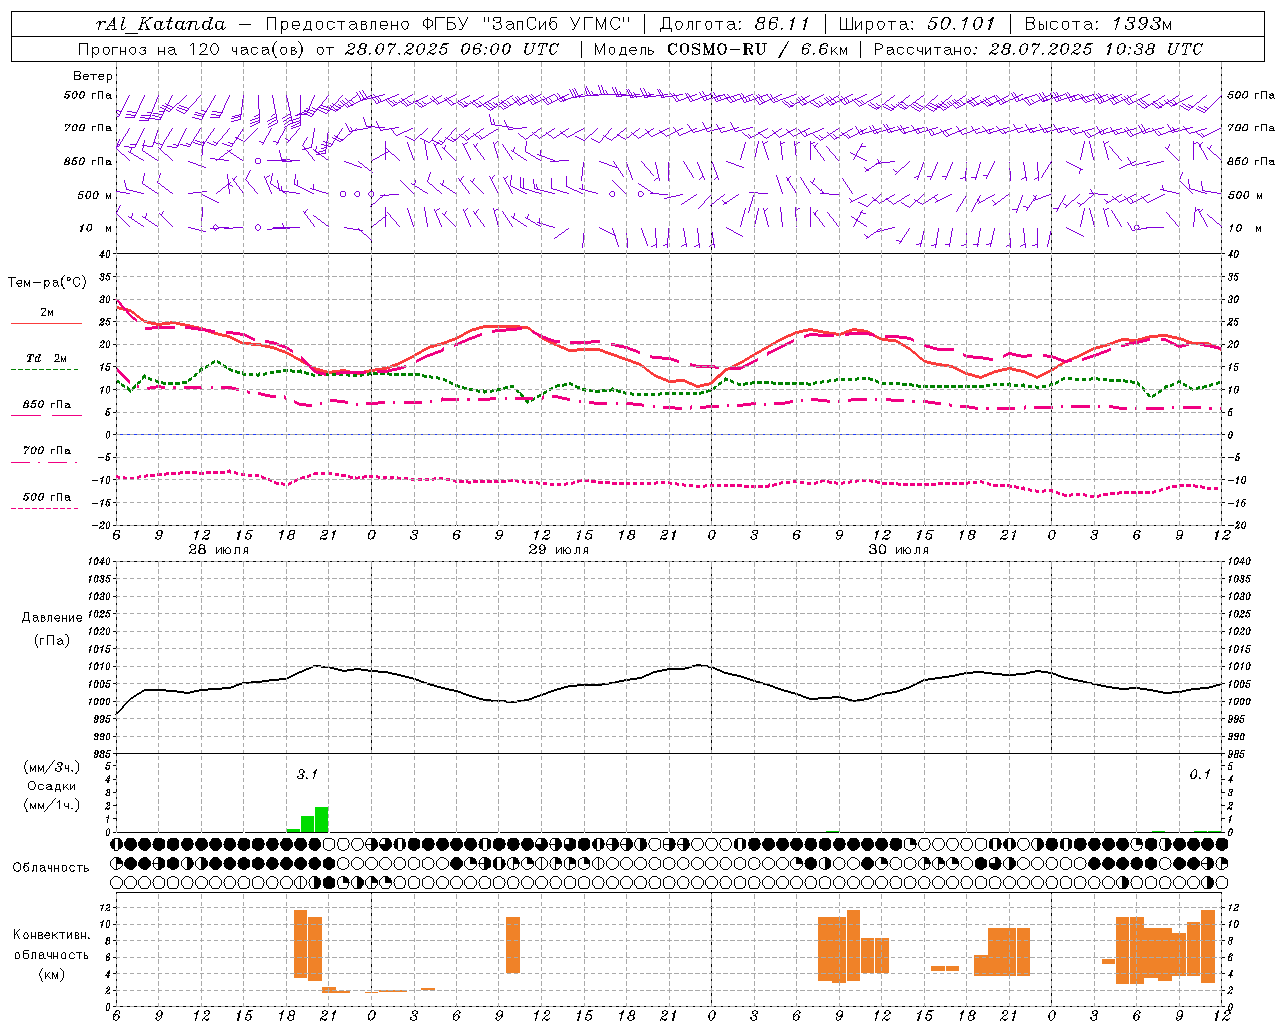
Task: Click the (мм/3ч.) units label
Action: pos(51,768)
